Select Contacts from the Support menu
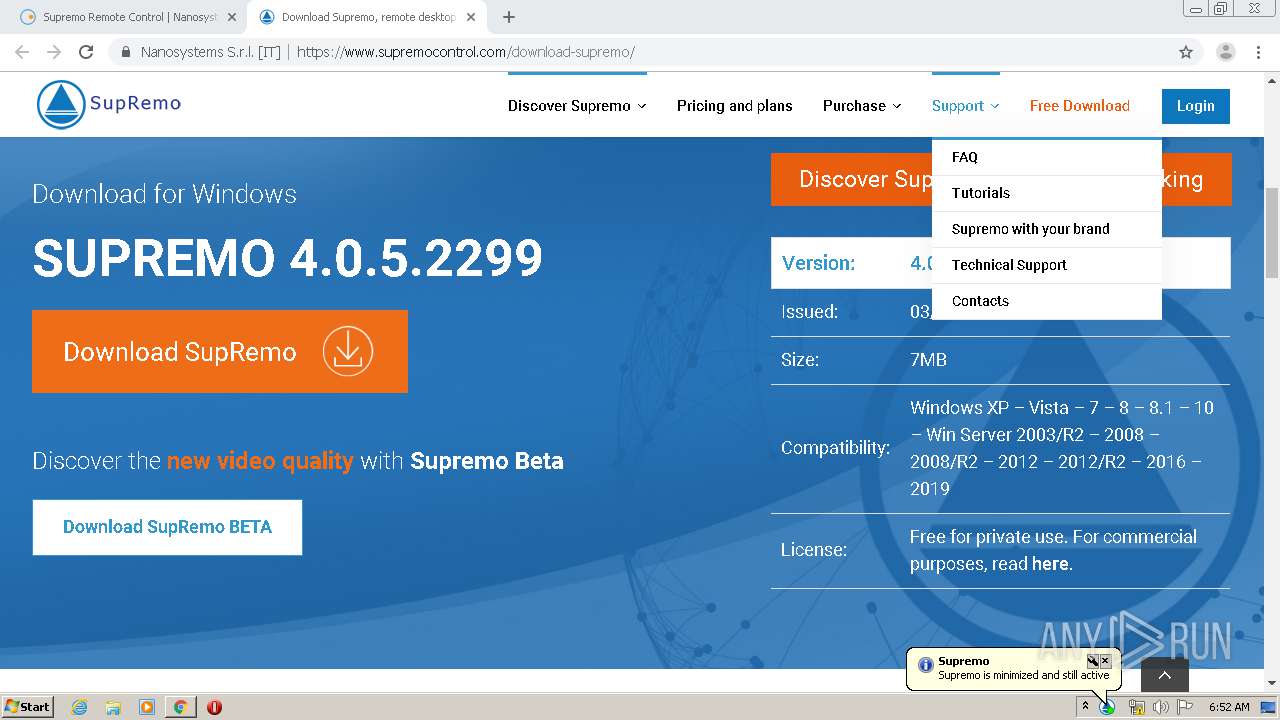 point(1047,301)
